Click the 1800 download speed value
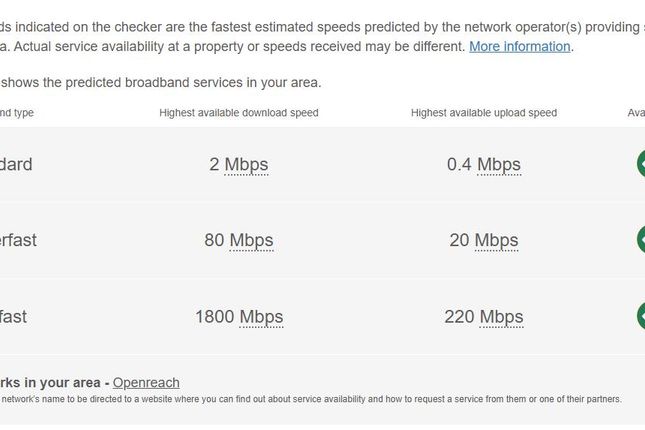Viewport: 645px width, 430px height. (215, 317)
